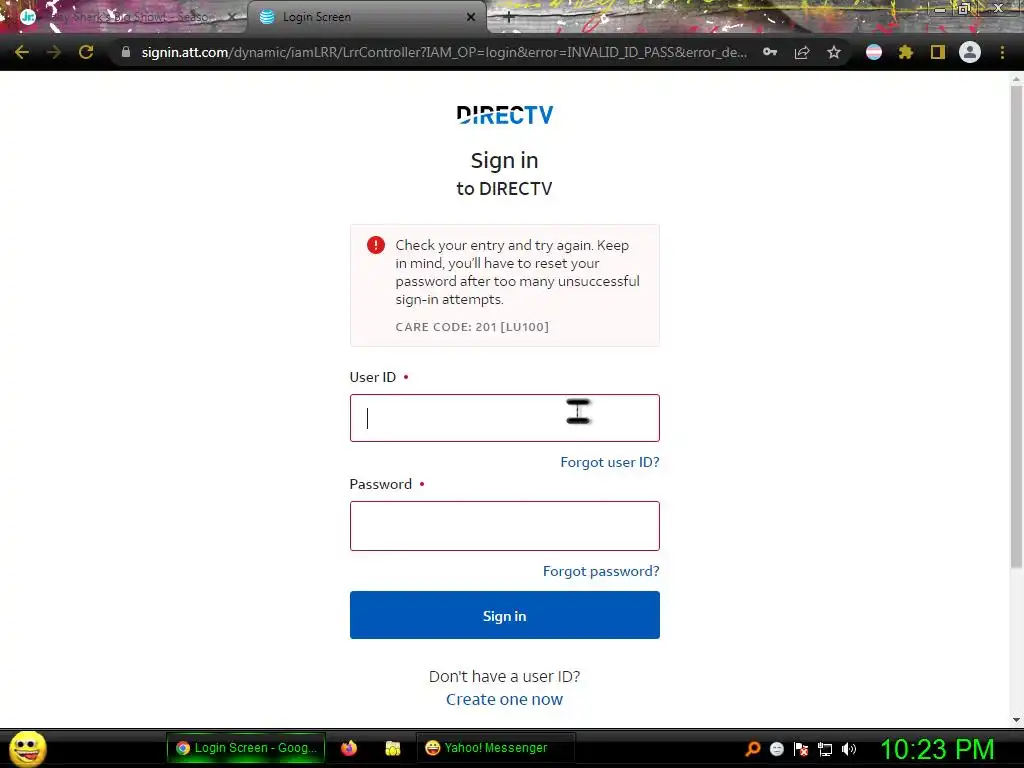Screen dimensions: 1024x768
Task: Launch Firefox from the taskbar
Action: [x=349, y=748]
